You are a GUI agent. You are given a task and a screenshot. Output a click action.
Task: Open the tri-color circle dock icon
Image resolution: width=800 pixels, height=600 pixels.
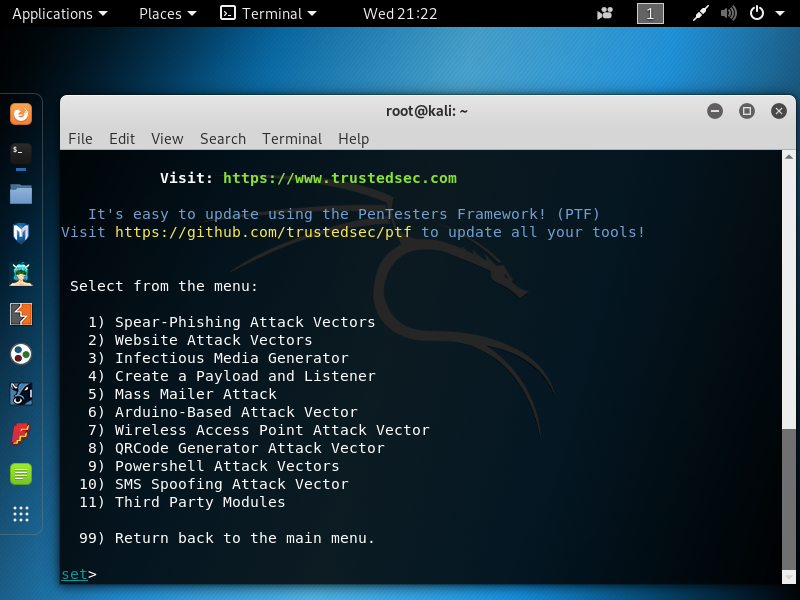tap(21, 354)
